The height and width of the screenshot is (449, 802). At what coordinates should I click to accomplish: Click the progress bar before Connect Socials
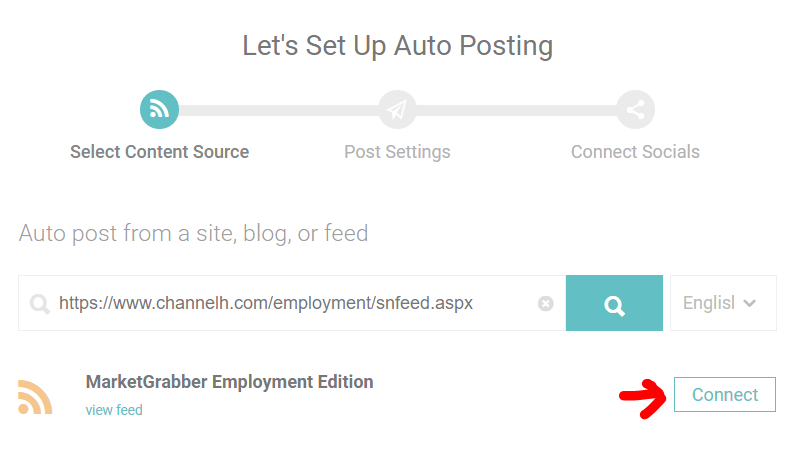(x=517, y=110)
